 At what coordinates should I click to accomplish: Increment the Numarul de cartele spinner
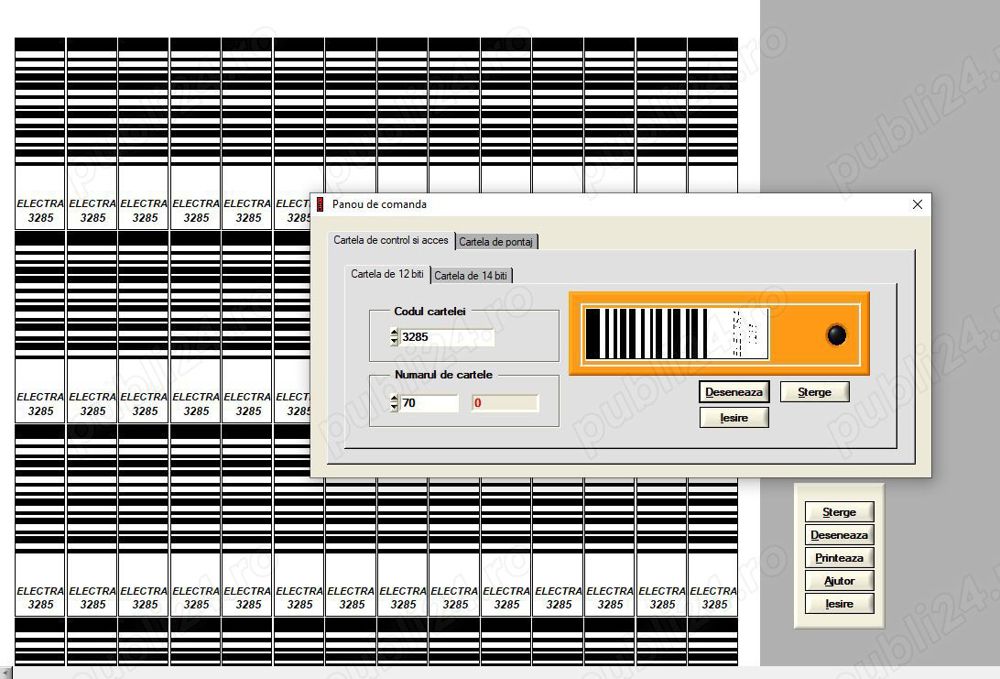[392, 399]
